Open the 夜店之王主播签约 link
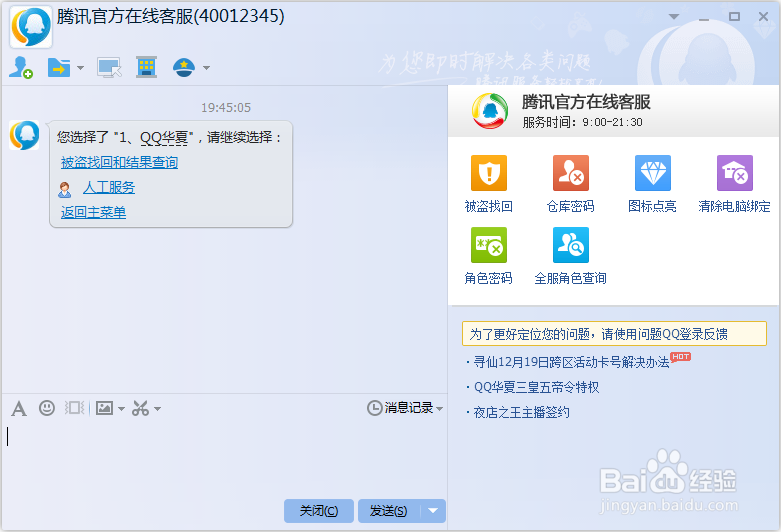 (x=521, y=412)
